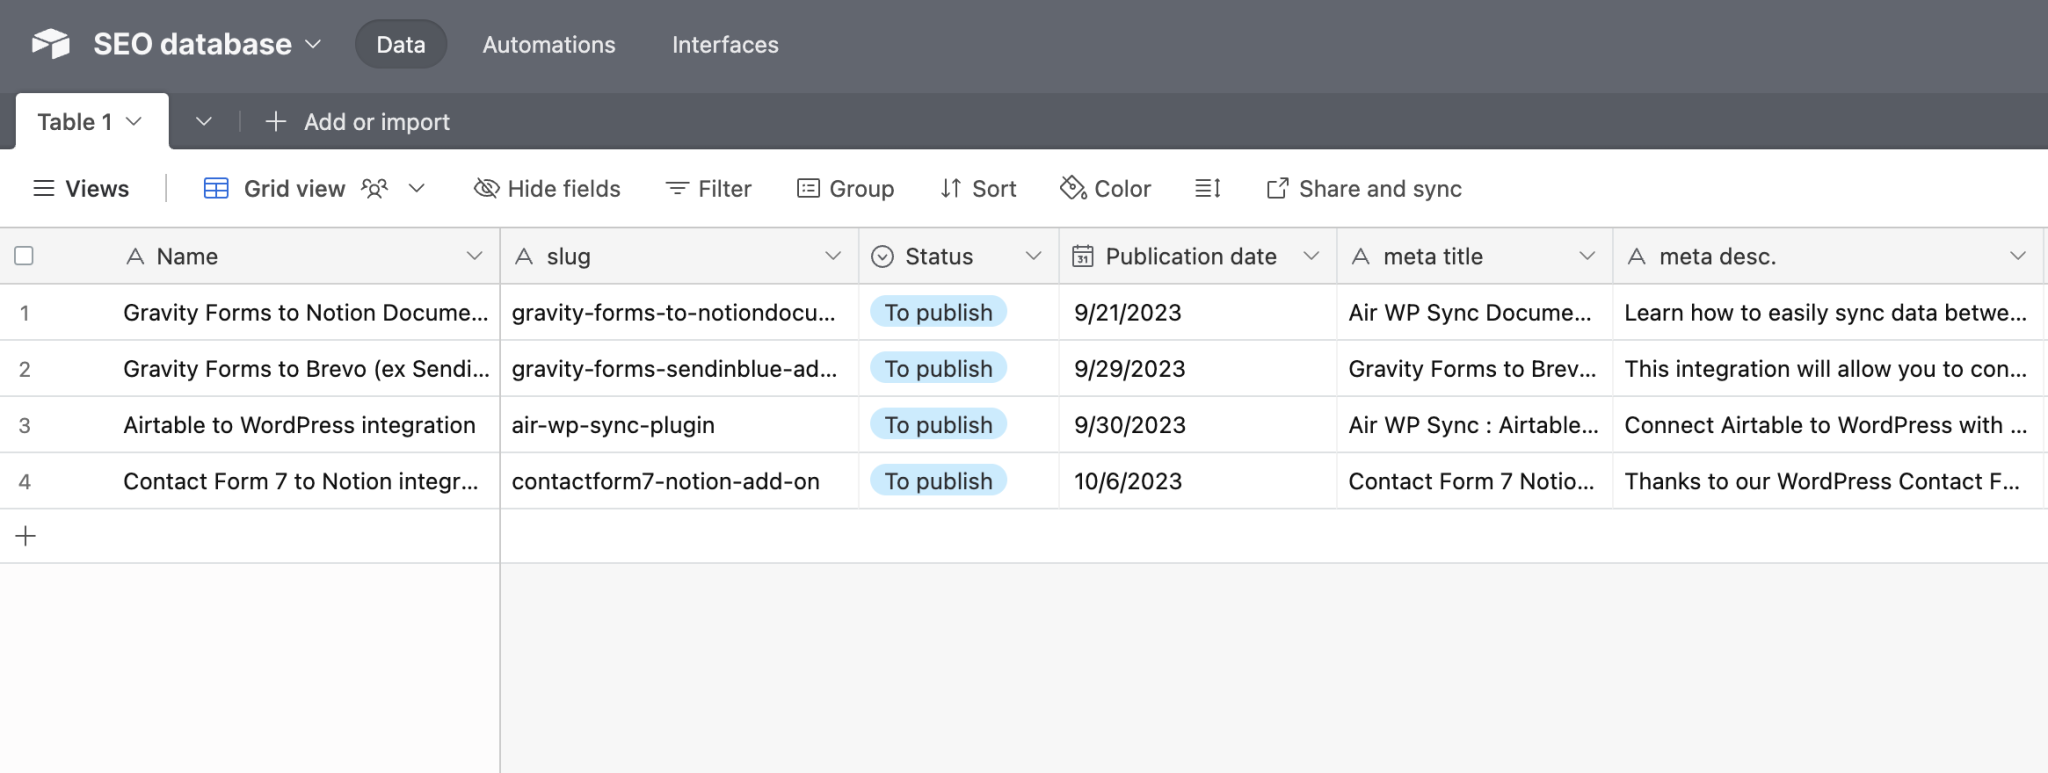
Task: Click the 10/6/2023 date cell
Action: (x=1198, y=480)
